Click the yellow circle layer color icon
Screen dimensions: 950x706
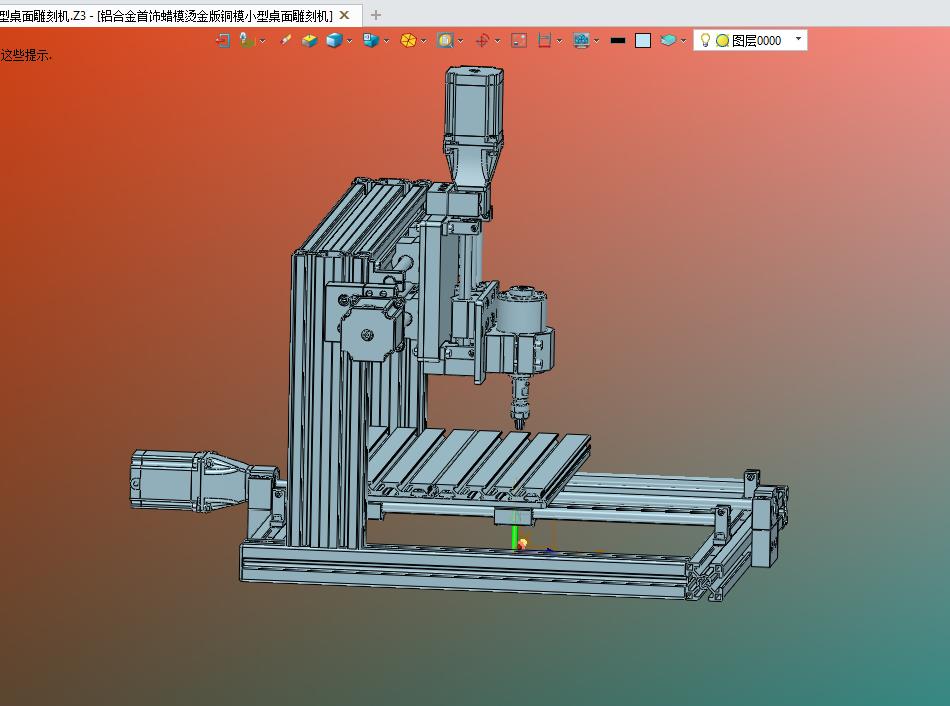pos(722,41)
